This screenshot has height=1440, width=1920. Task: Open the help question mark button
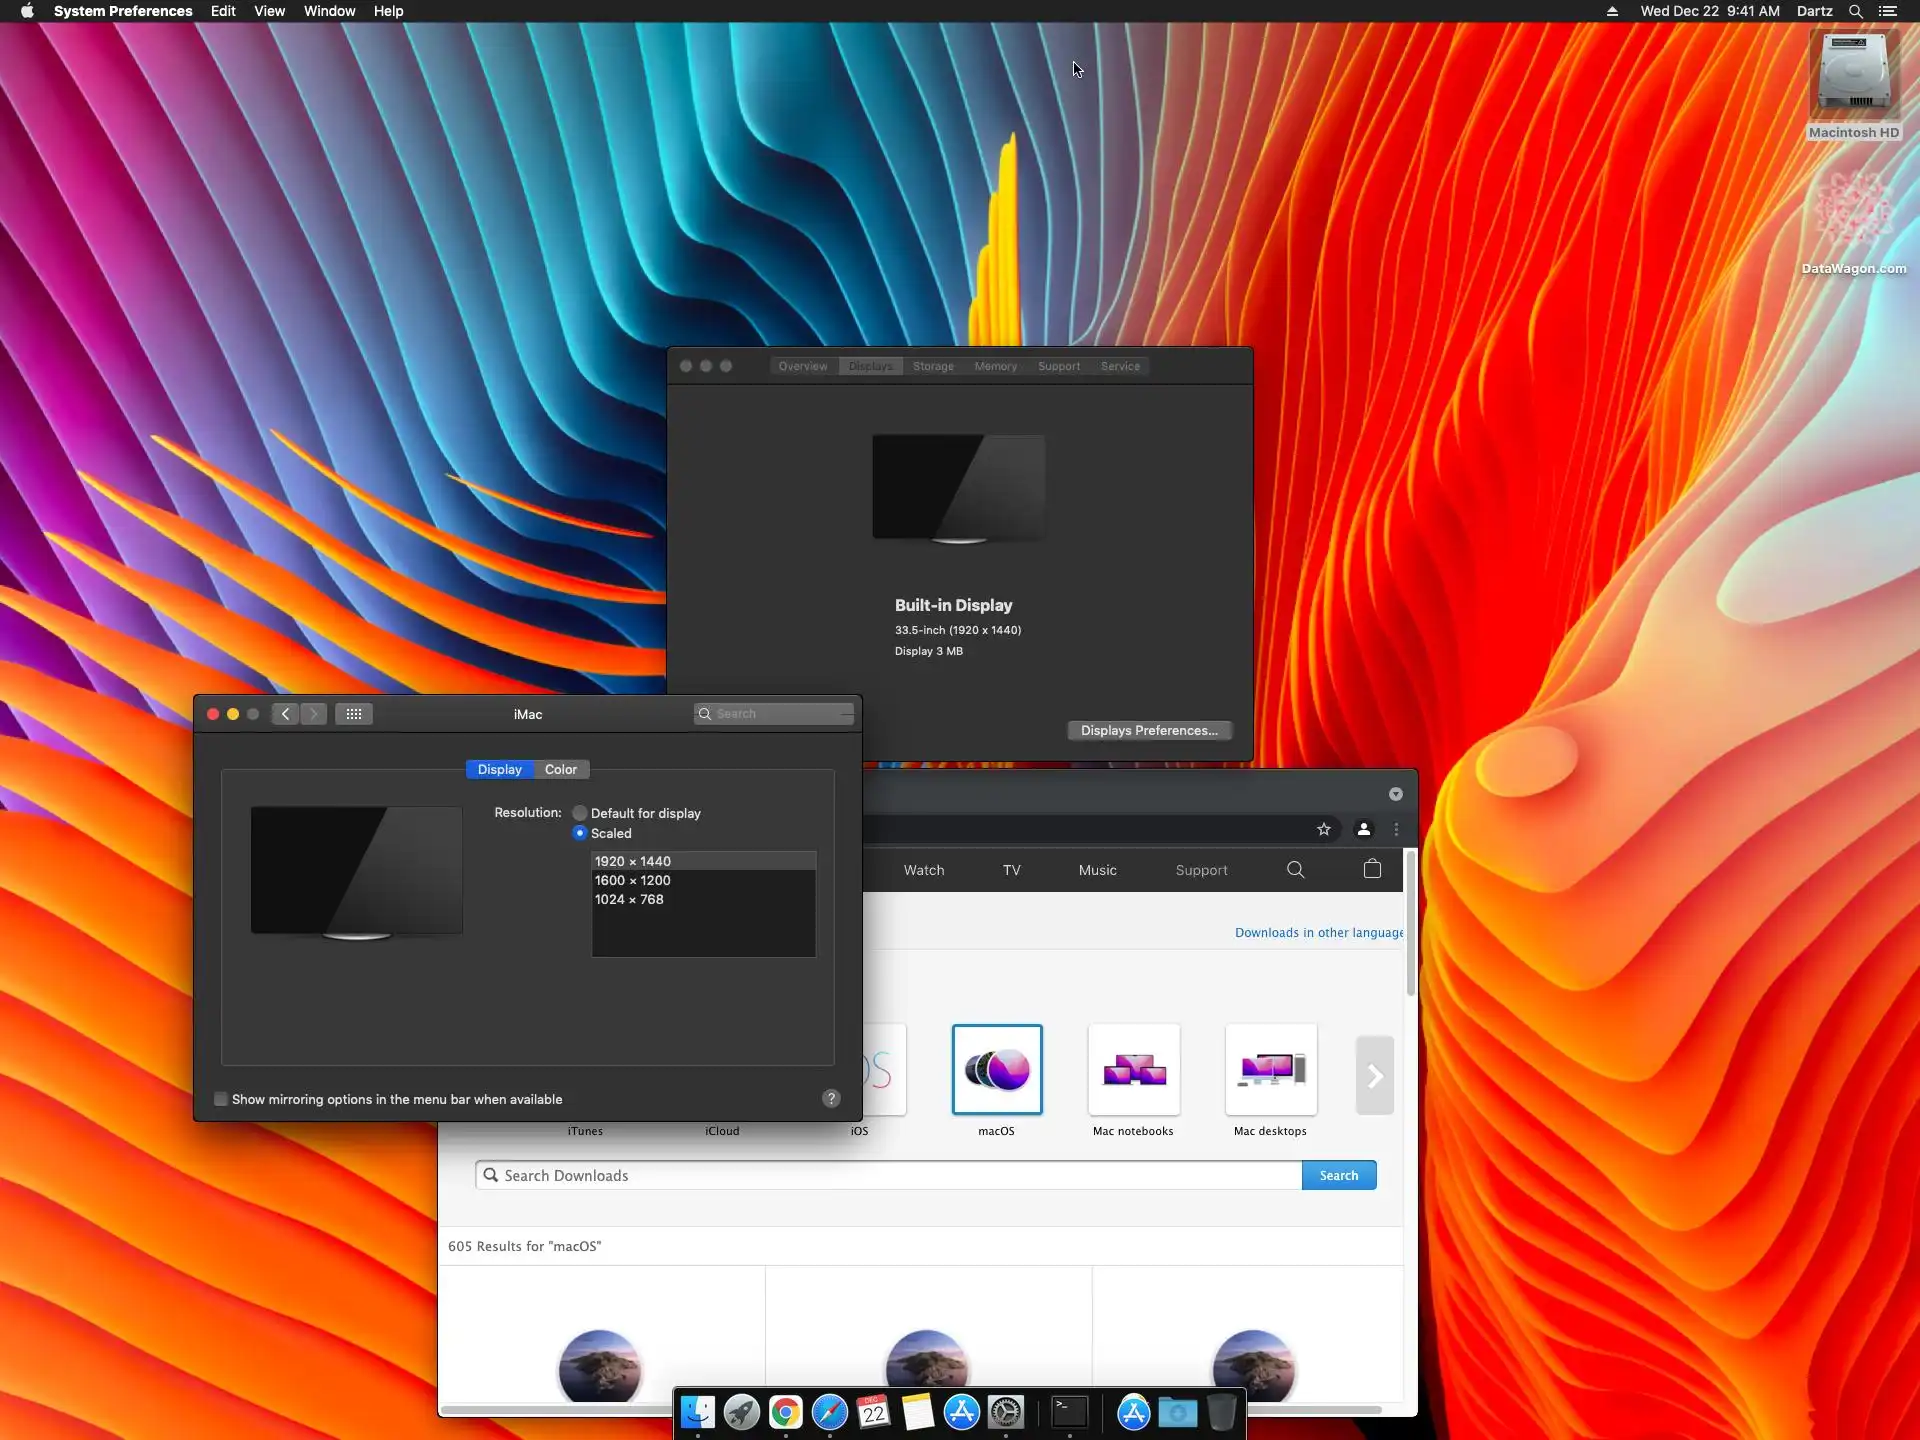[x=831, y=1099]
